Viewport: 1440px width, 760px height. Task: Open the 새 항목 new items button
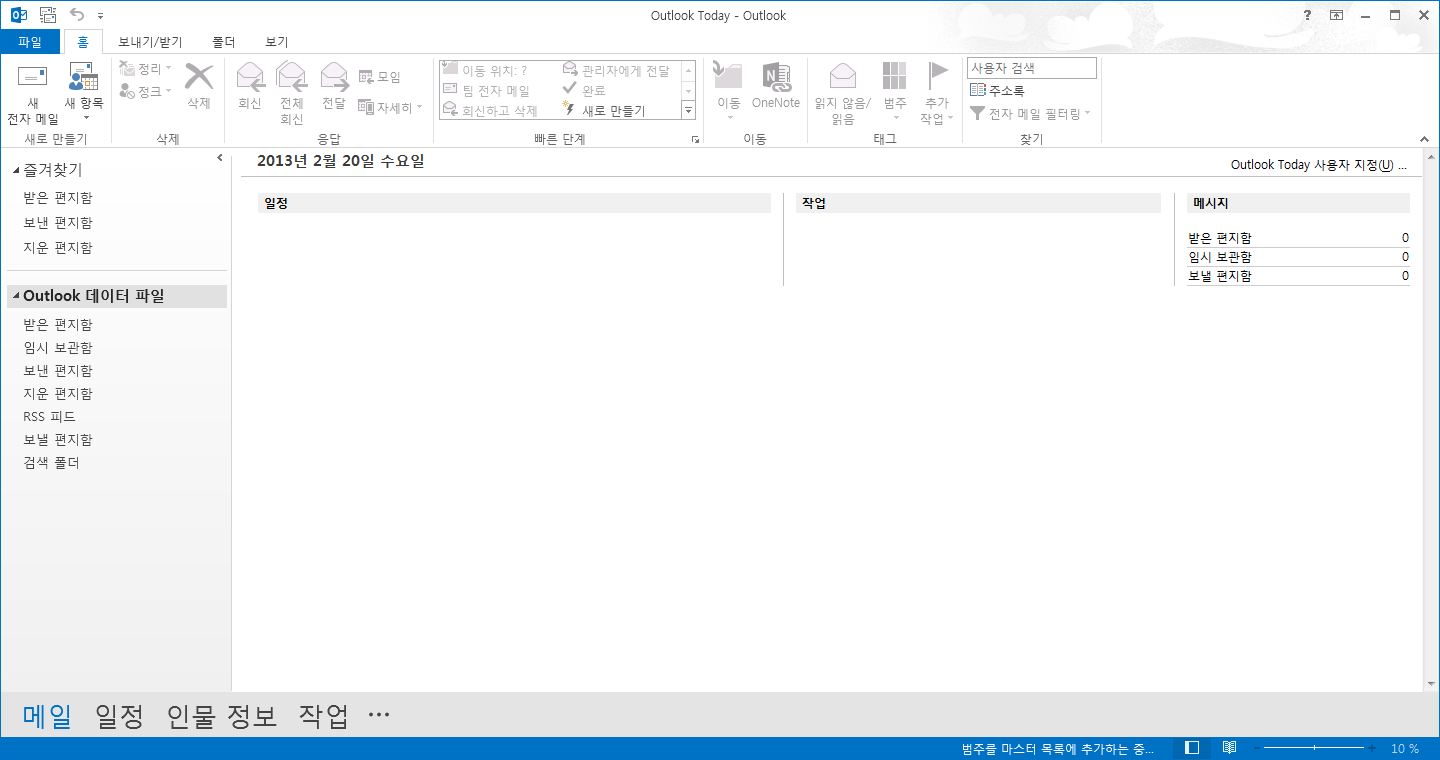coord(84,92)
